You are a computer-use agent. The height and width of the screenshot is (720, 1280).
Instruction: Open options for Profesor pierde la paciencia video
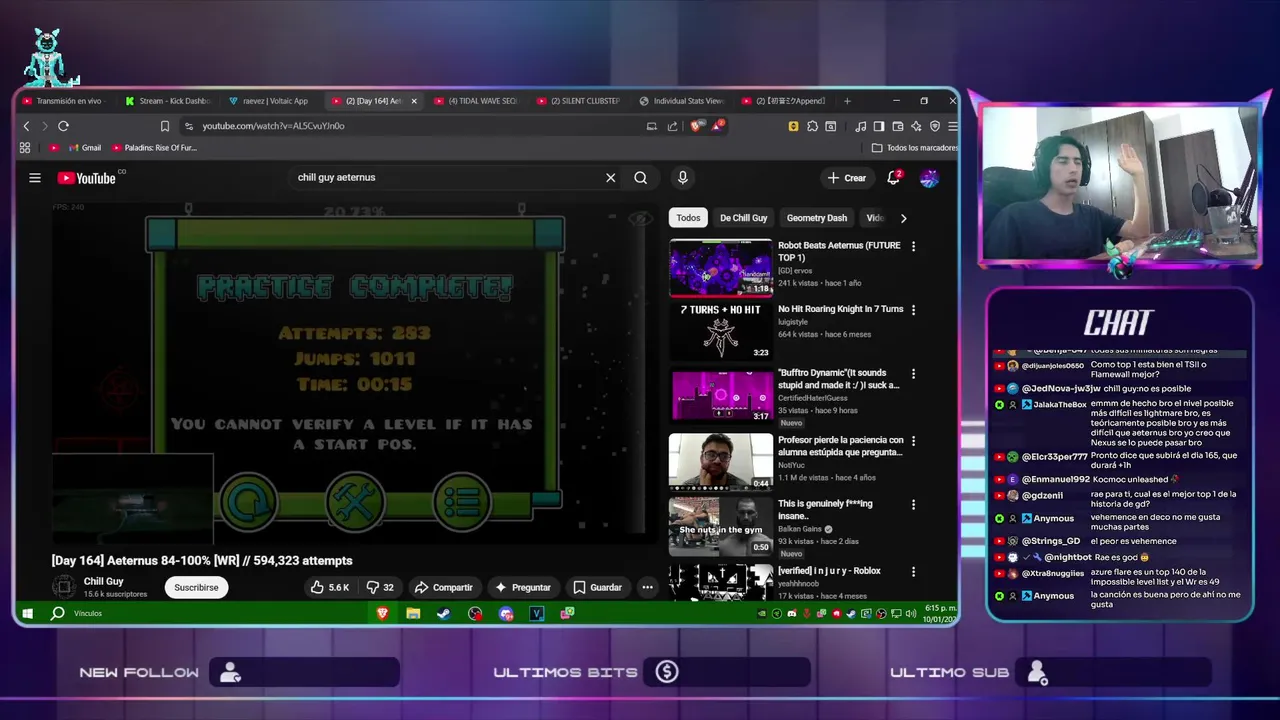click(913, 440)
